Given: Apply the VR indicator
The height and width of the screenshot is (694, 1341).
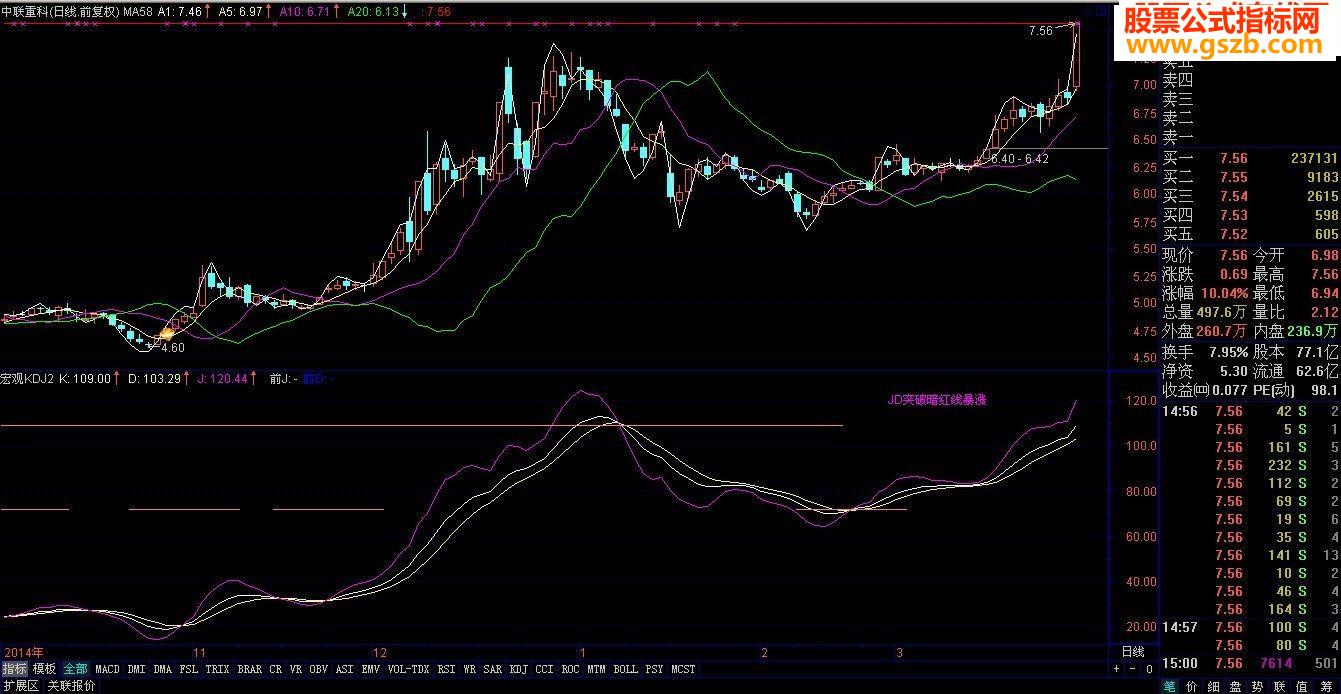Looking at the screenshot, I should 296,669.
